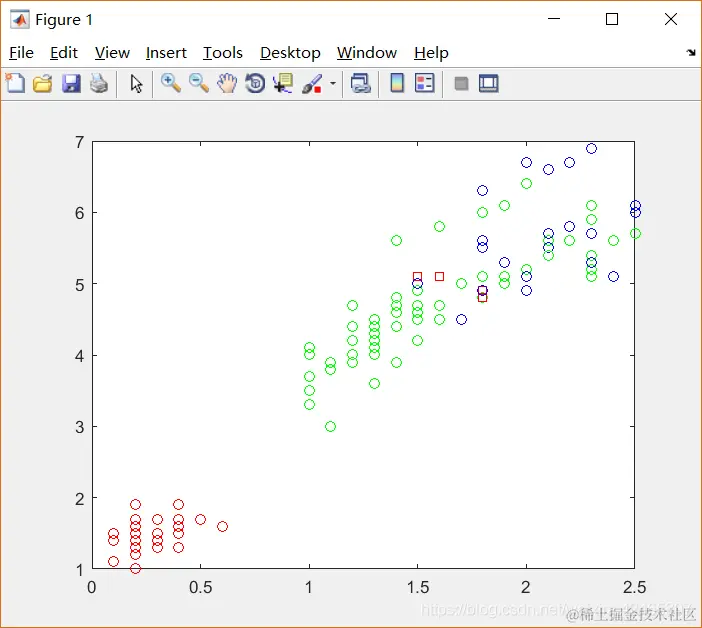Image resolution: width=702 pixels, height=628 pixels.
Task: Open the Window menu
Action: (367, 53)
